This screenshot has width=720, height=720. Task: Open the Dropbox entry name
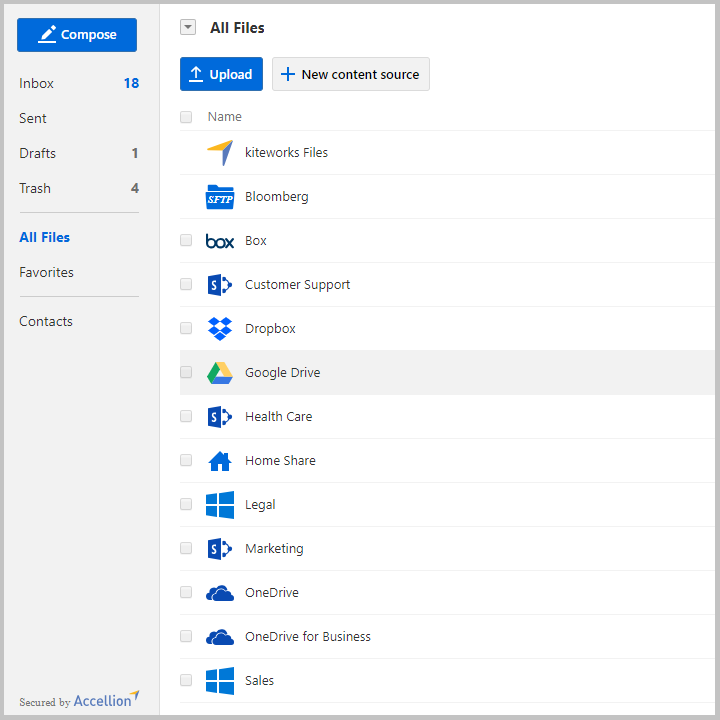tap(270, 329)
